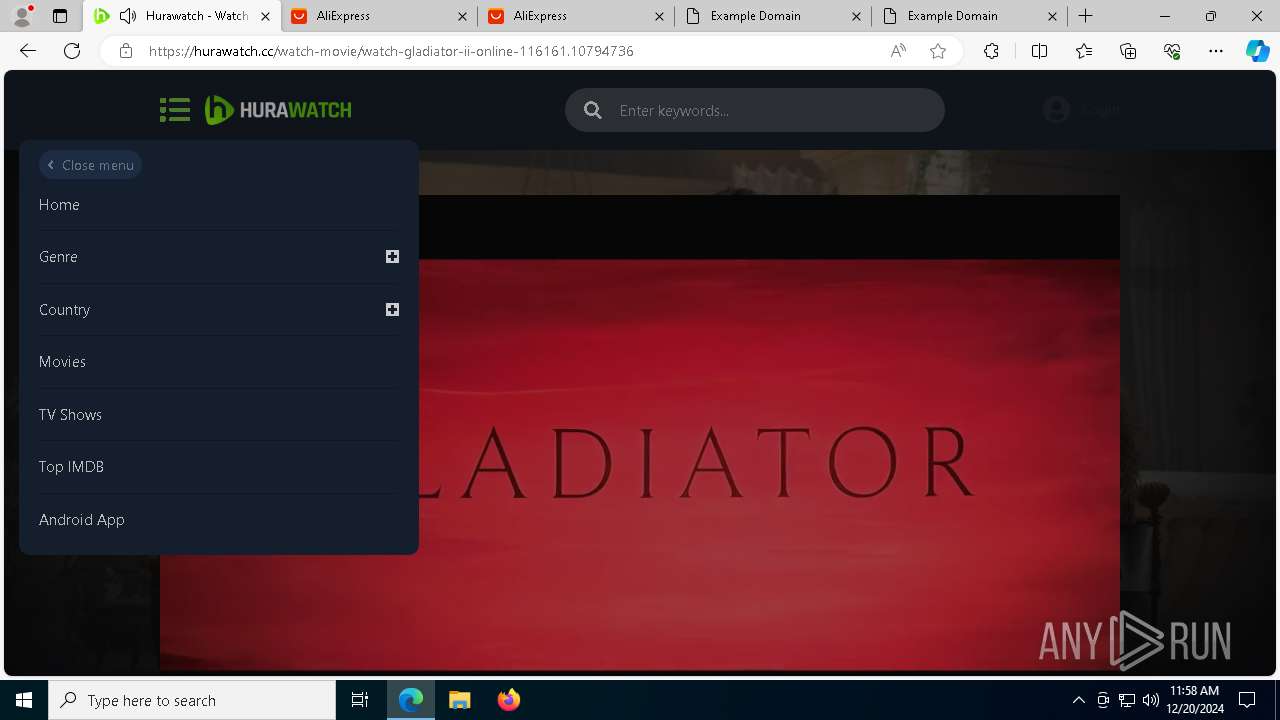The height and width of the screenshot is (720, 1280).
Task: Open the taskbar clock and date
Action: (1194, 700)
